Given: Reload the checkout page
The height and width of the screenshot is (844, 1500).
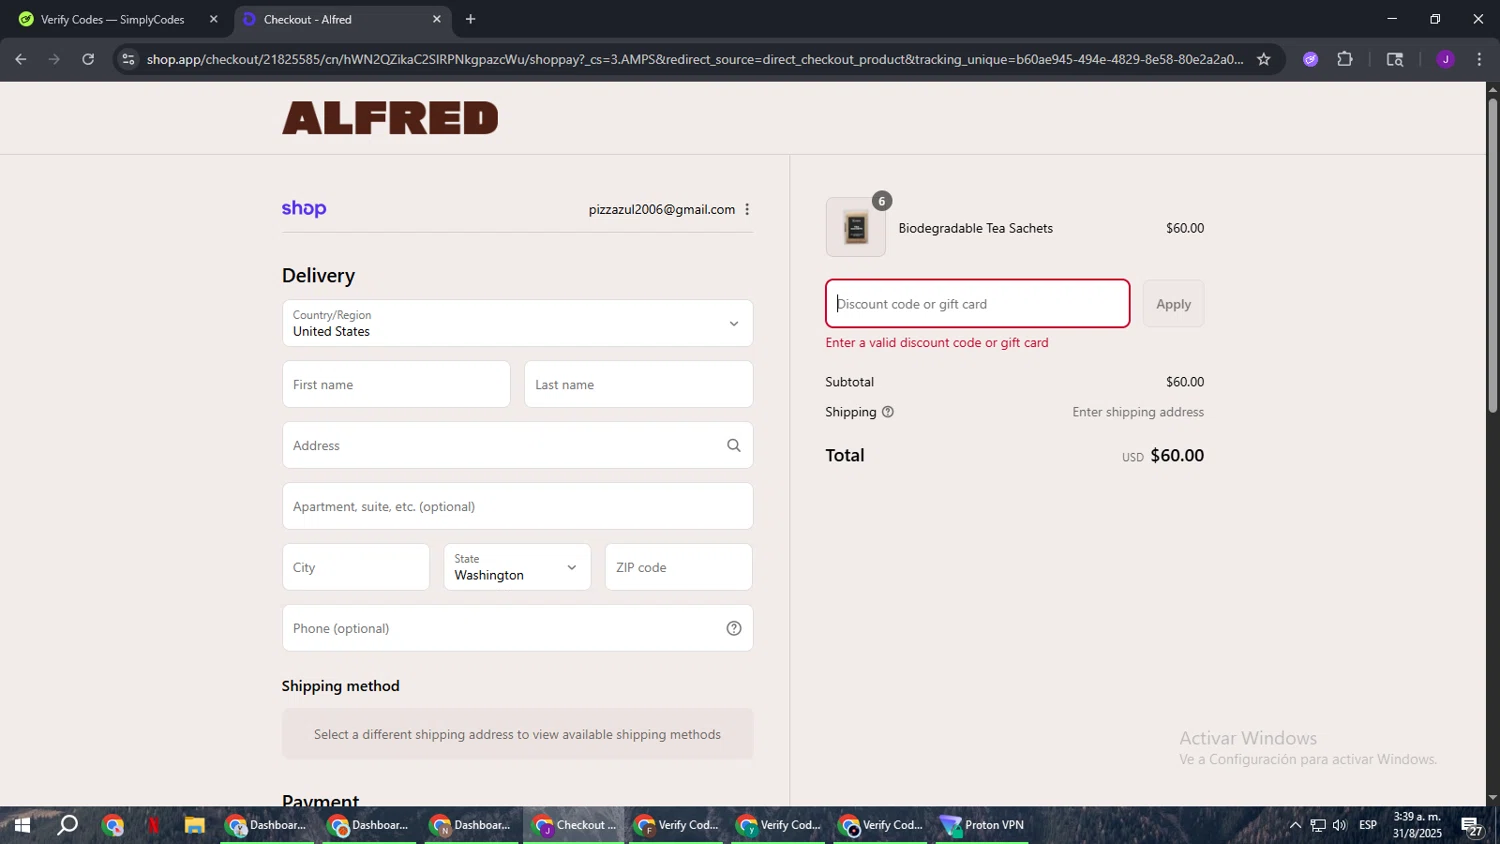Looking at the screenshot, I should (x=88, y=59).
